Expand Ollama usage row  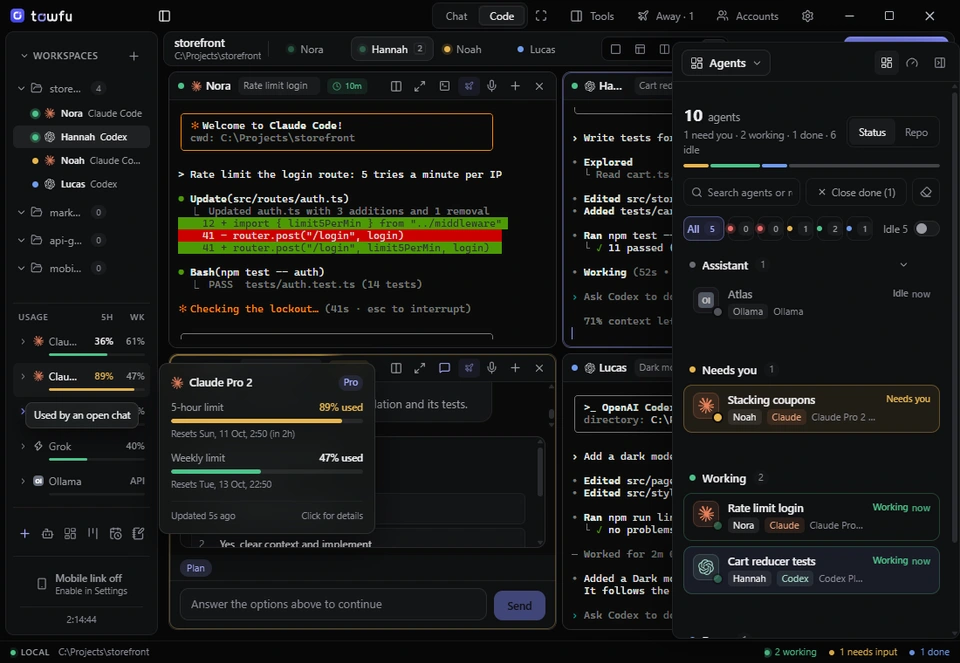point(23,481)
